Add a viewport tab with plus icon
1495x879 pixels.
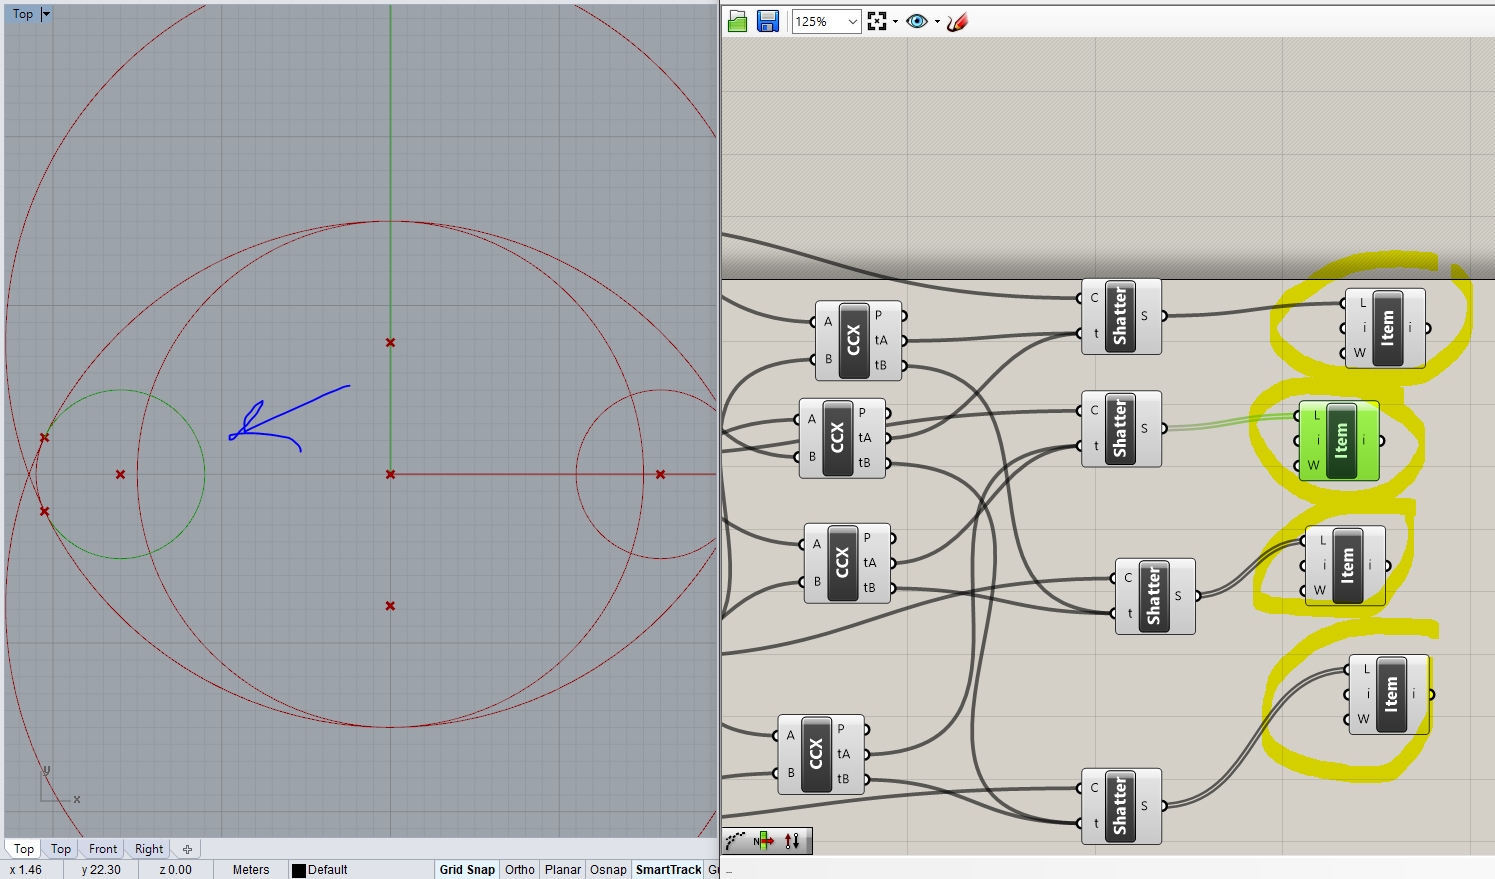187,849
